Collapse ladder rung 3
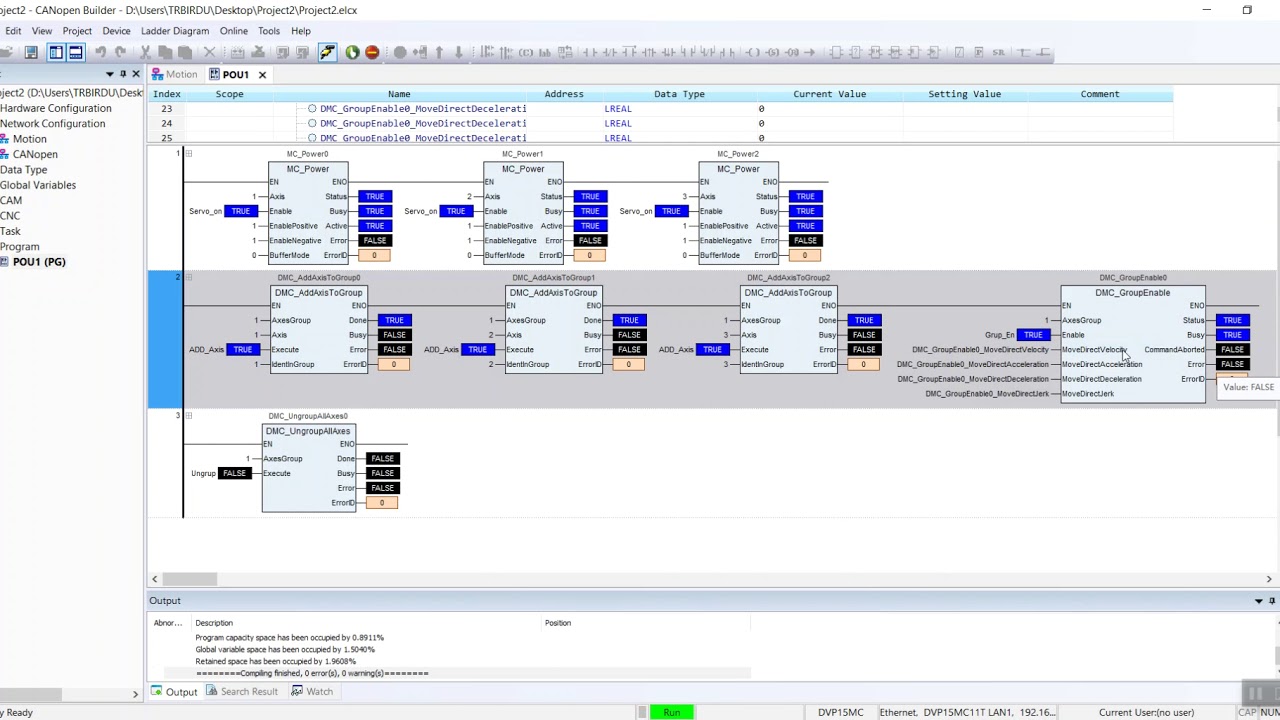 pyautogui.click(x=188, y=415)
